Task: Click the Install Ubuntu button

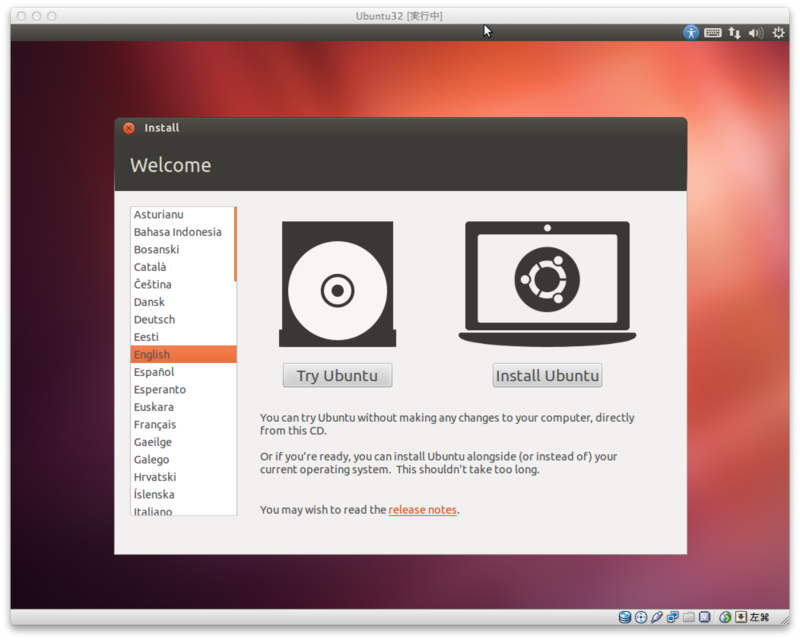Action: (547, 375)
